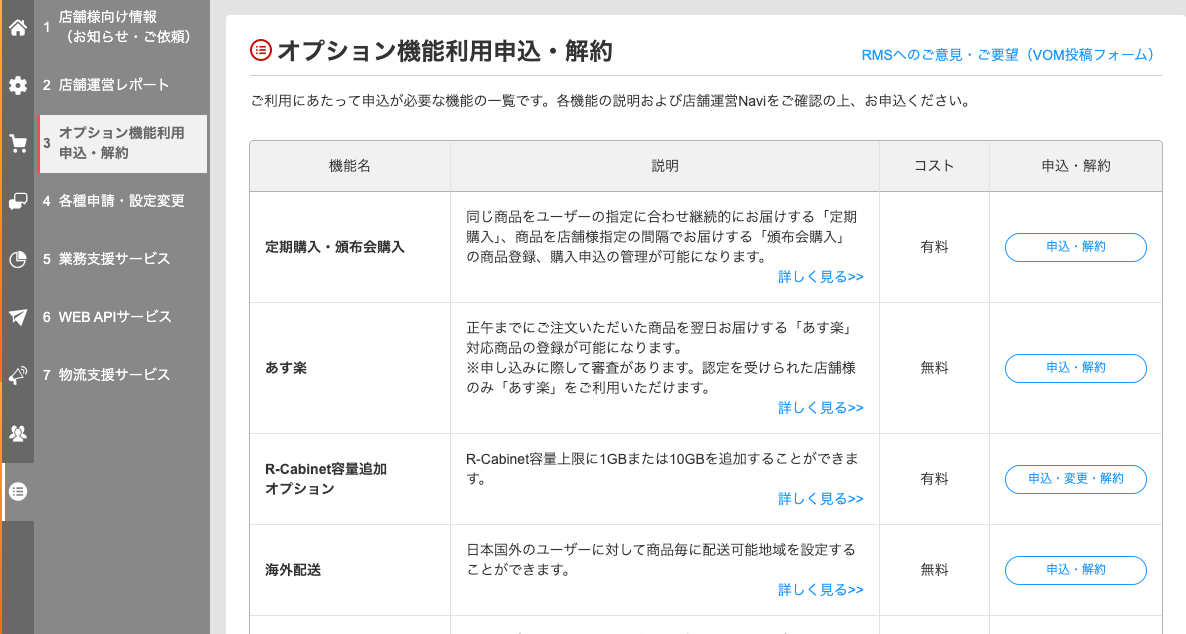
Task: Select the paper plane sidebar icon
Action: click(17, 317)
